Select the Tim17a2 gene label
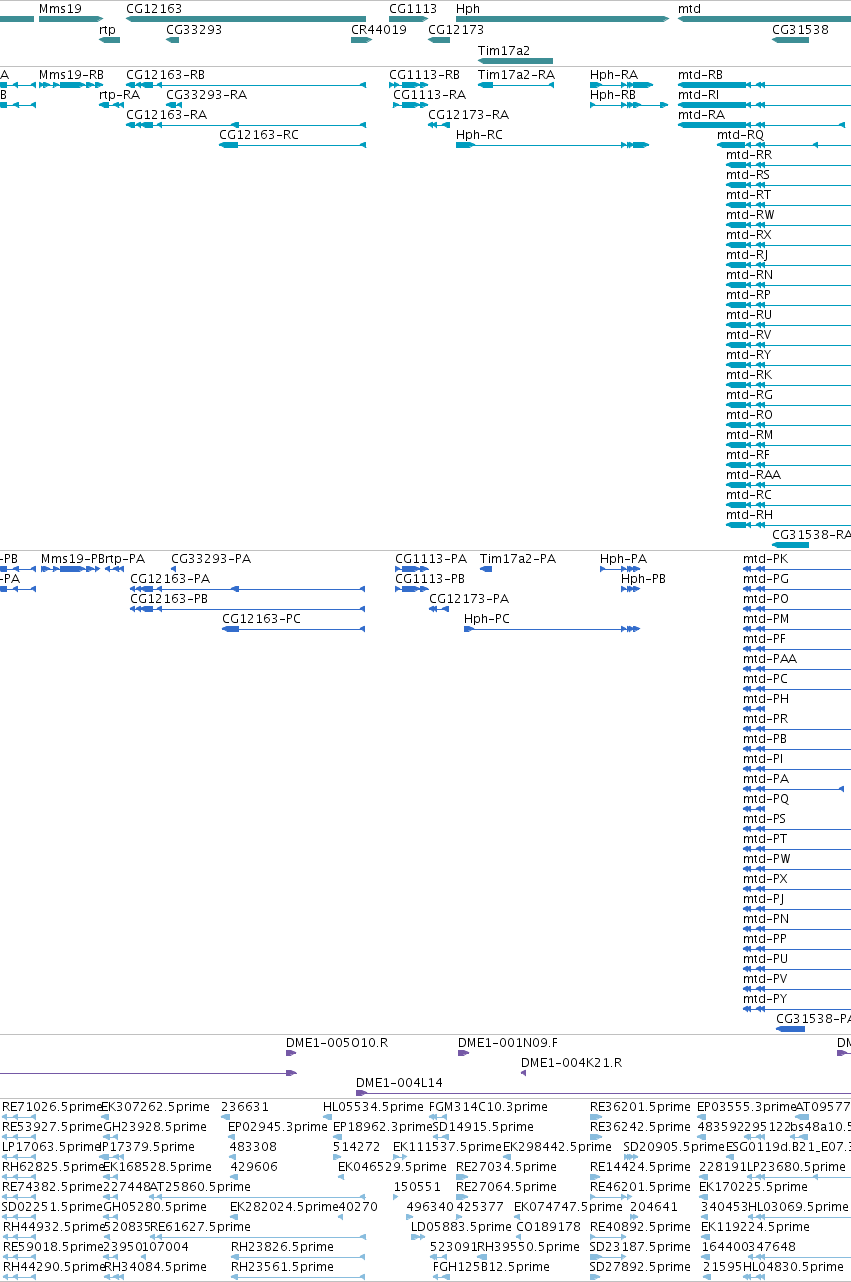This screenshot has width=851, height=1282. point(504,50)
